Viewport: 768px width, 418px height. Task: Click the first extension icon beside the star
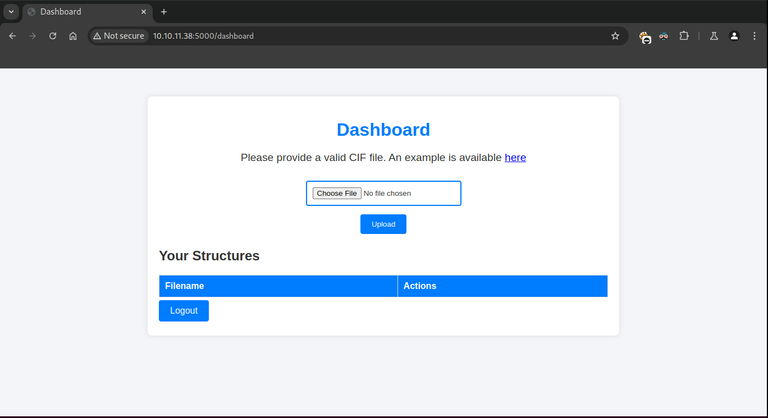tap(645, 37)
